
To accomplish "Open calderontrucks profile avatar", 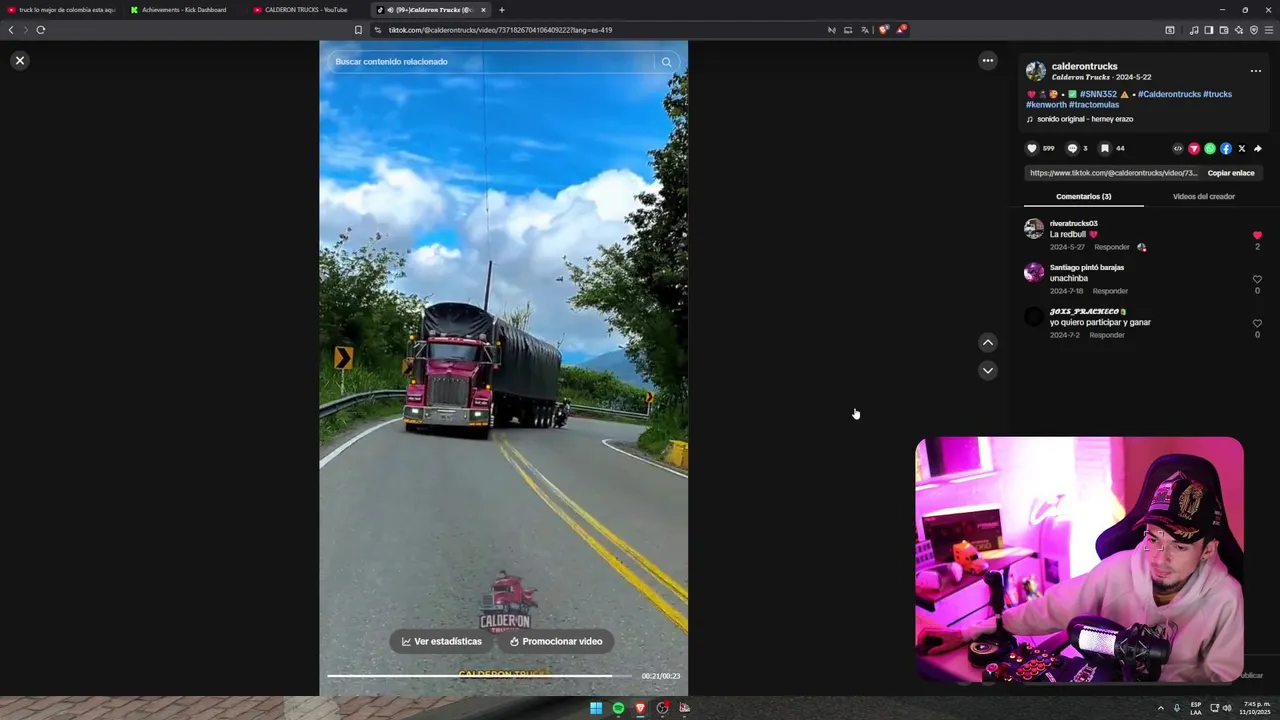I will [x=1036, y=71].
